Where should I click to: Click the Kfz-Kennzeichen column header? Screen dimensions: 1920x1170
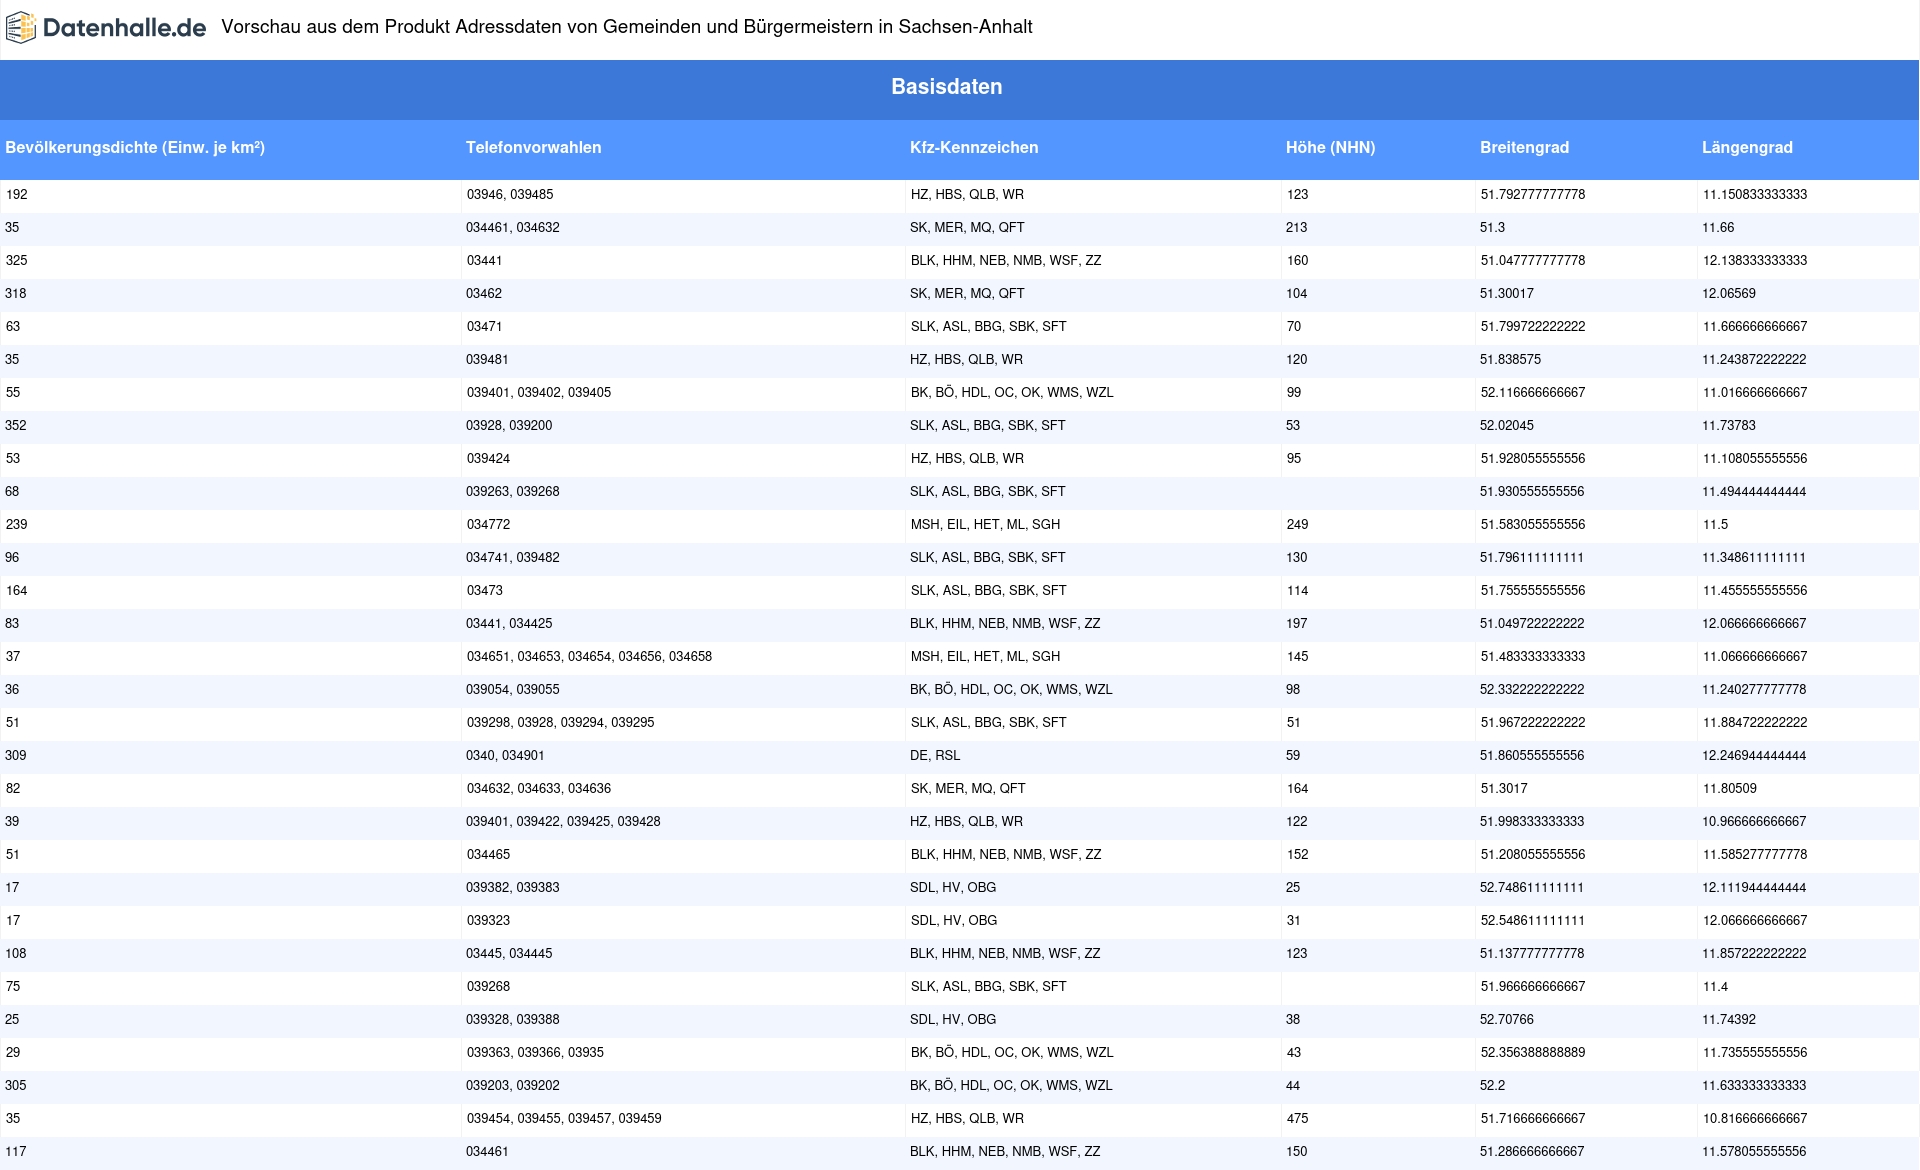click(974, 148)
